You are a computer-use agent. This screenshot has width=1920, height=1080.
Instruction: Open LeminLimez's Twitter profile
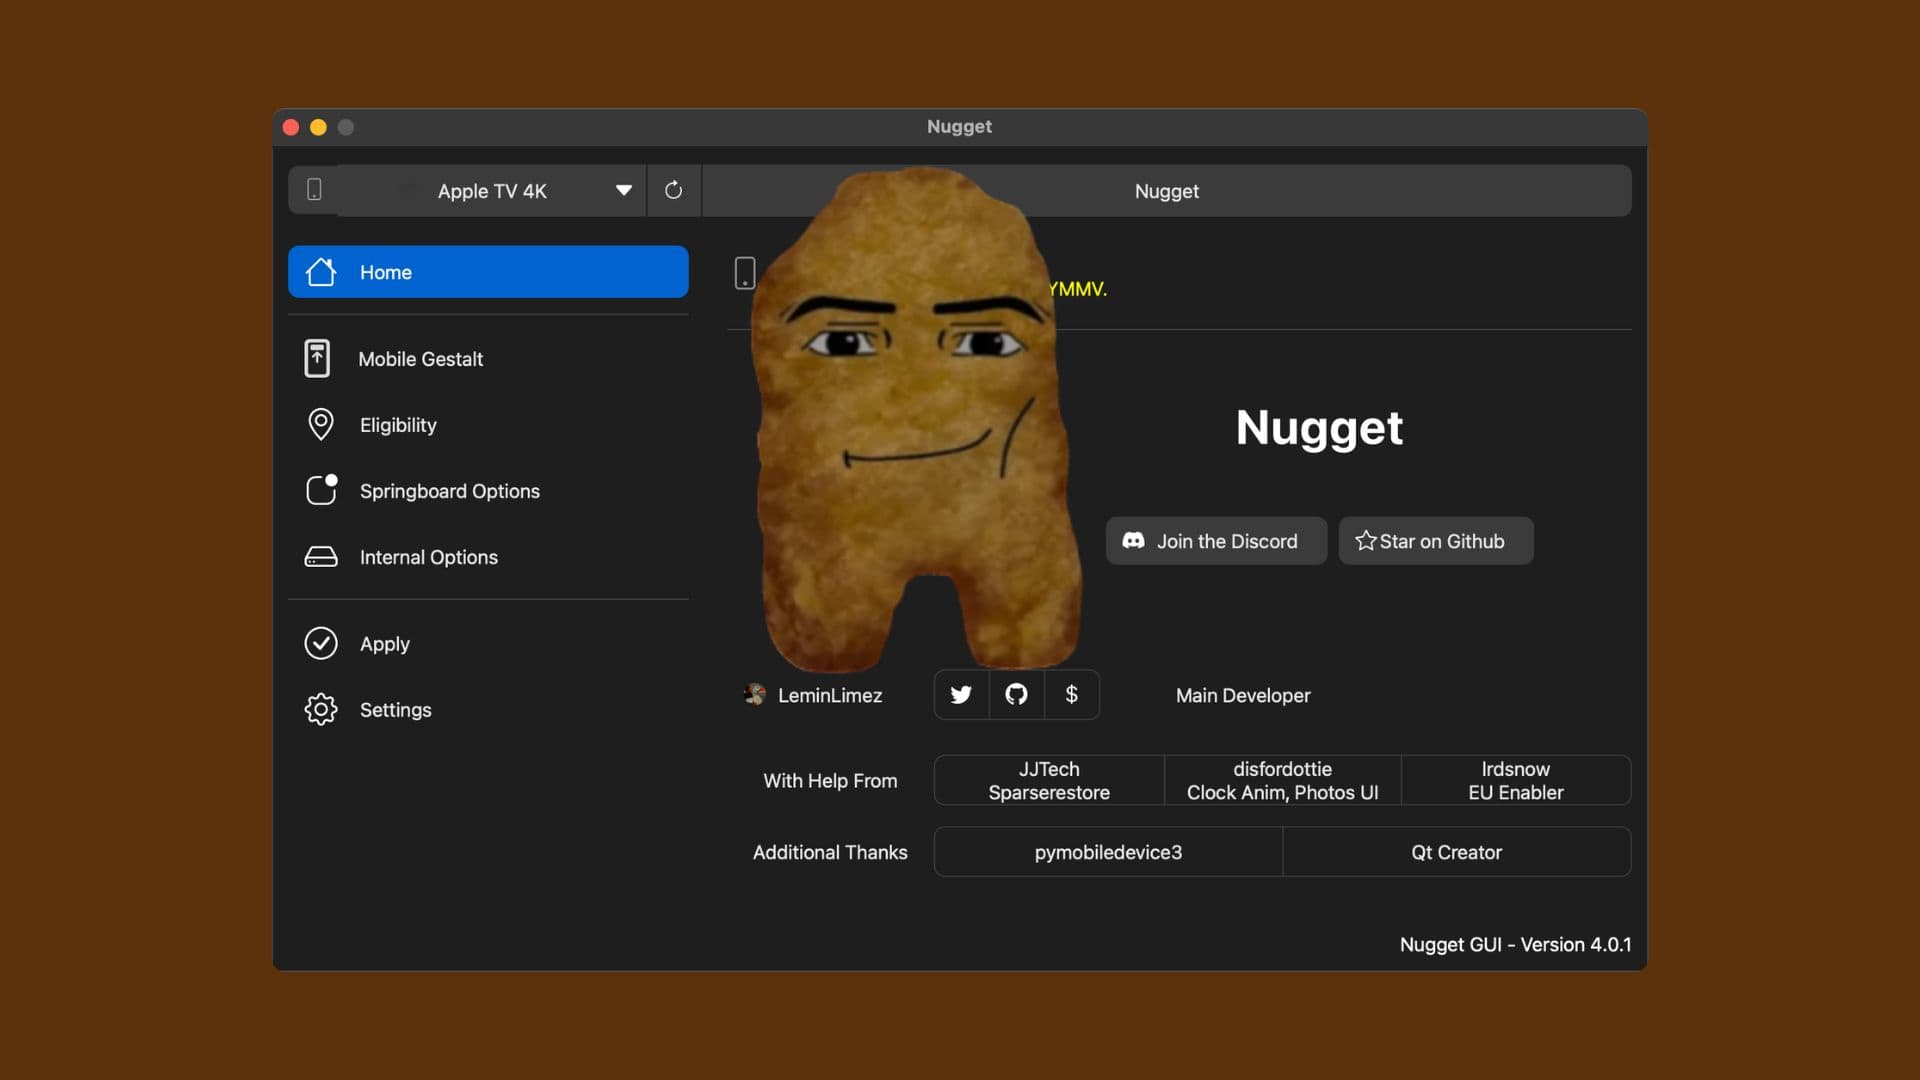click(x=960, y=694)
